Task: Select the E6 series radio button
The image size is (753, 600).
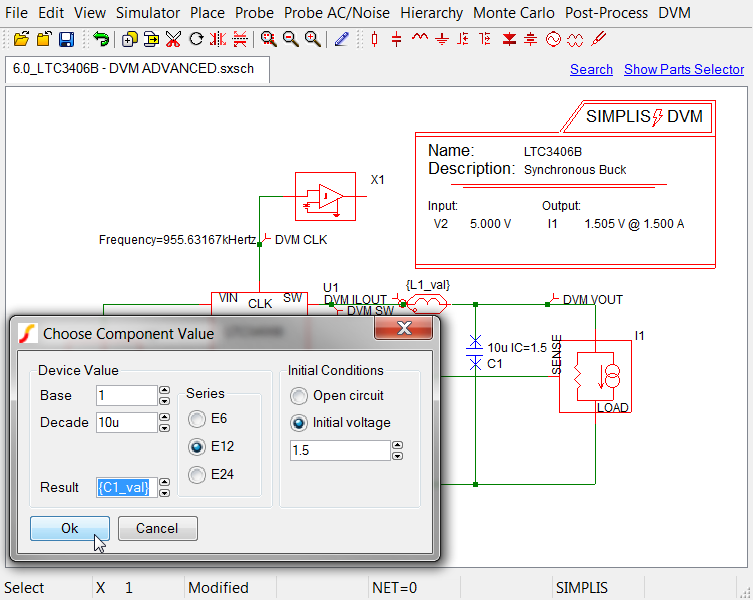Action: click(x=198, y=419)
